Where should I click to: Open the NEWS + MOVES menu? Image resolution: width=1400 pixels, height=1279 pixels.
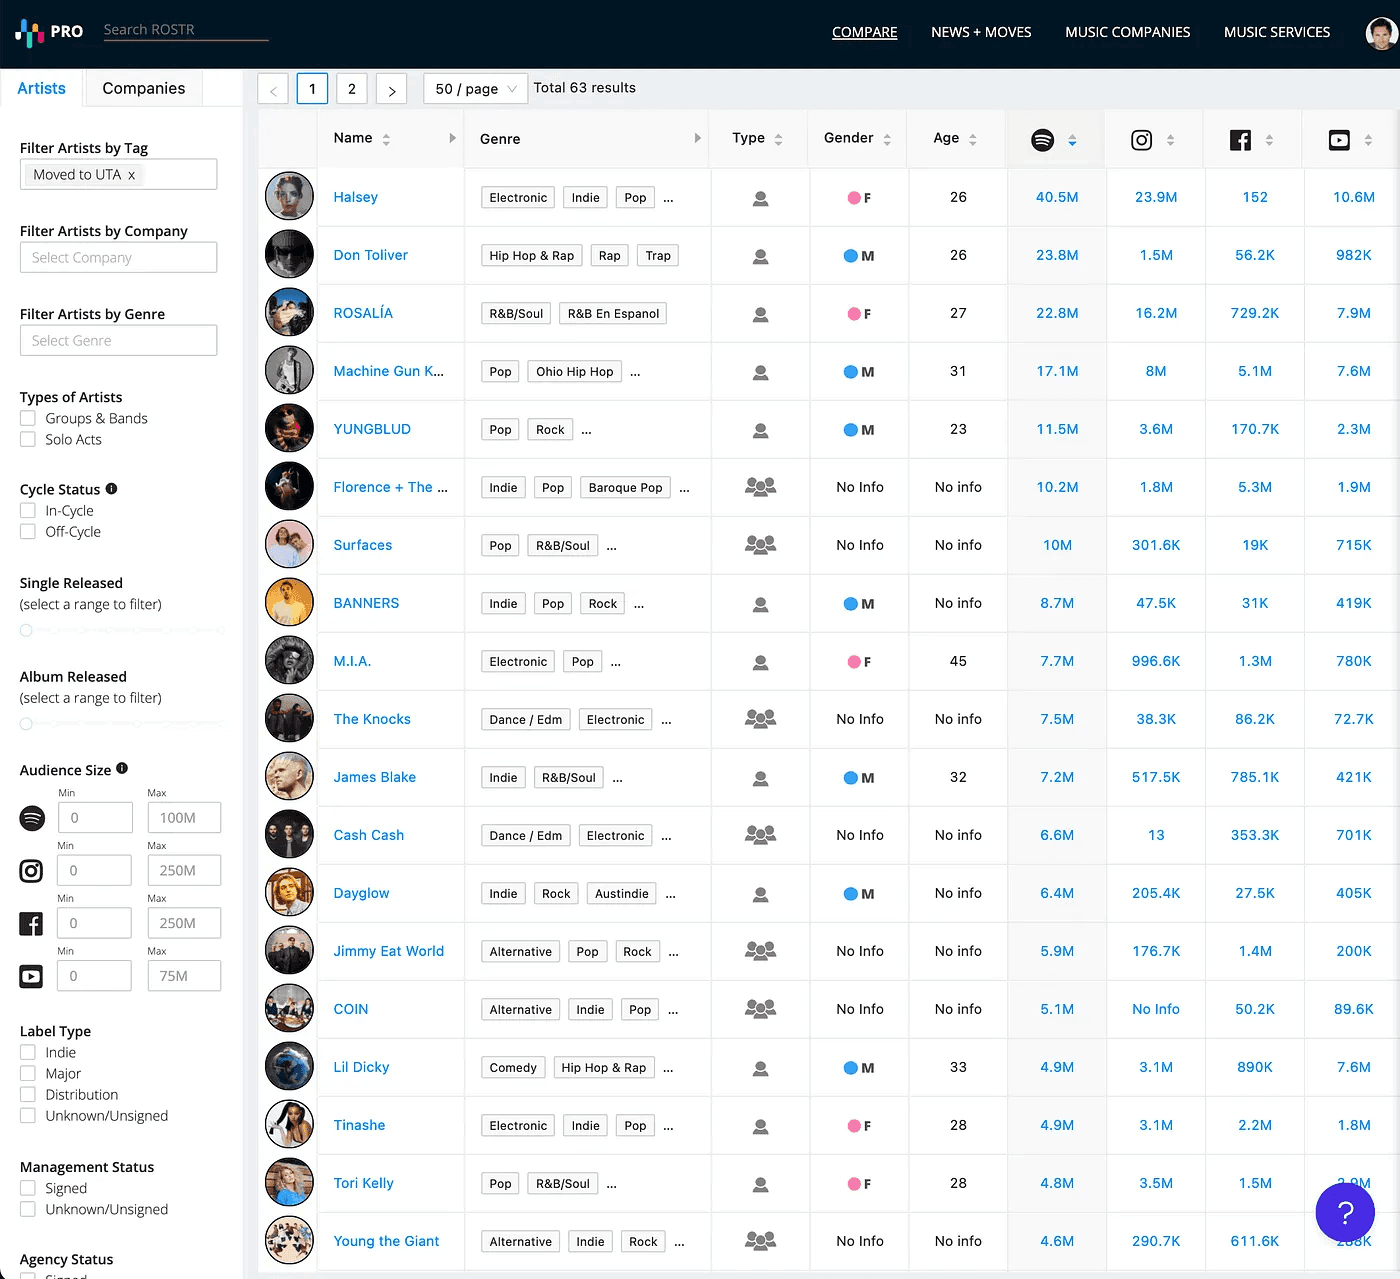[x=981, y=32]
